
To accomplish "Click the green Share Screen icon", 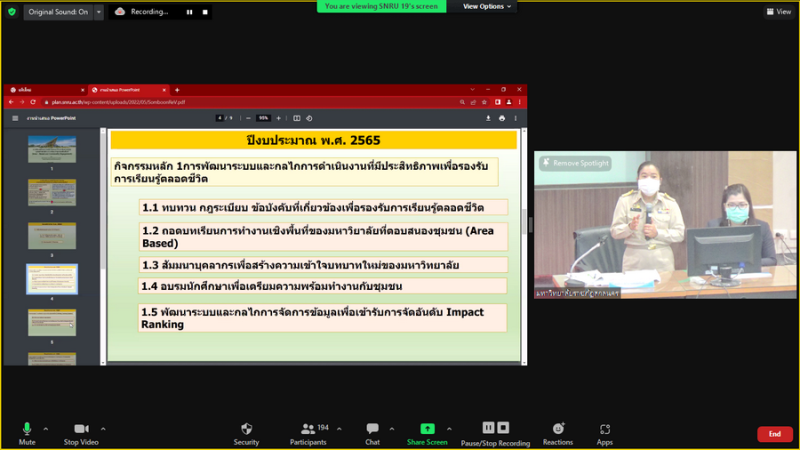I will pos(427,432).
